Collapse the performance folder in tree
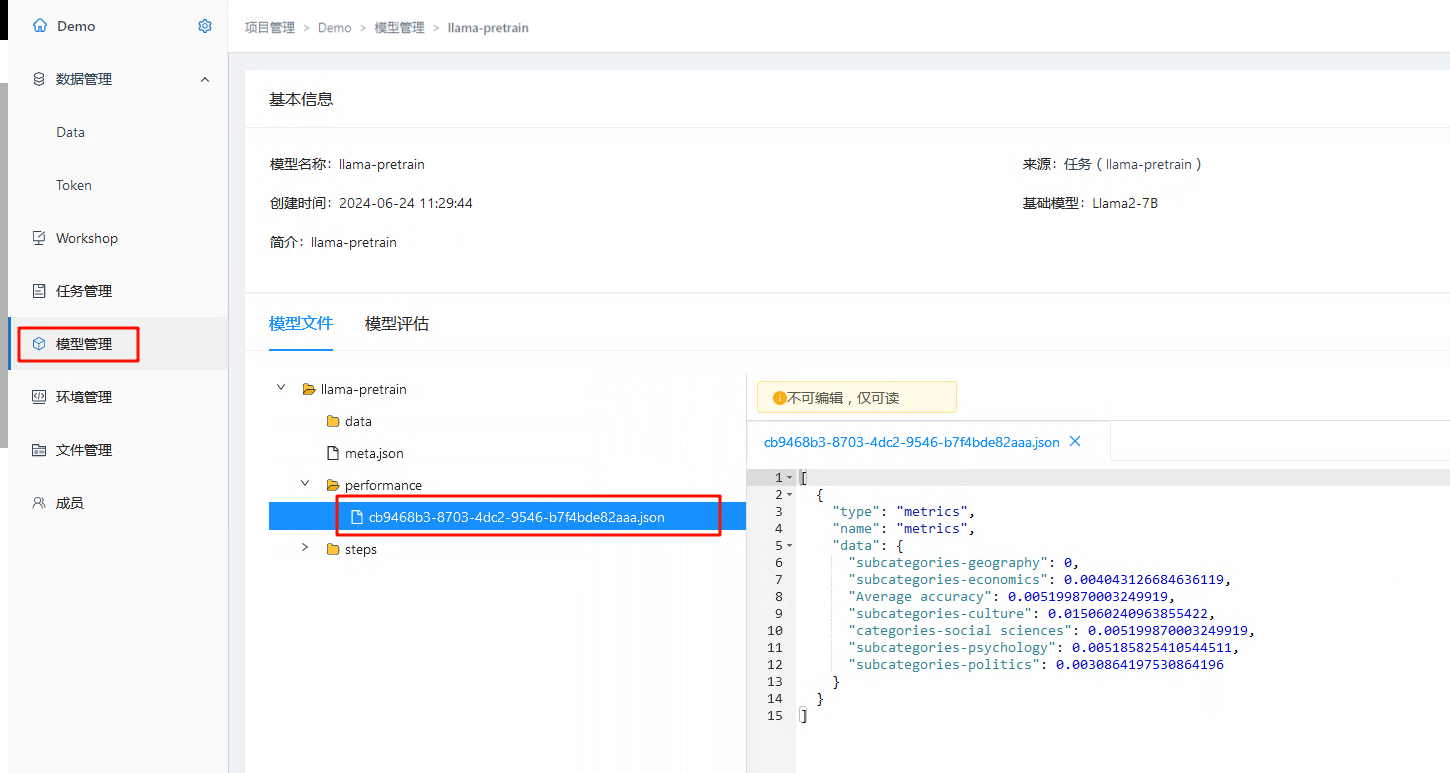This screenshot has height=773, width=1450. click(305, 484)
